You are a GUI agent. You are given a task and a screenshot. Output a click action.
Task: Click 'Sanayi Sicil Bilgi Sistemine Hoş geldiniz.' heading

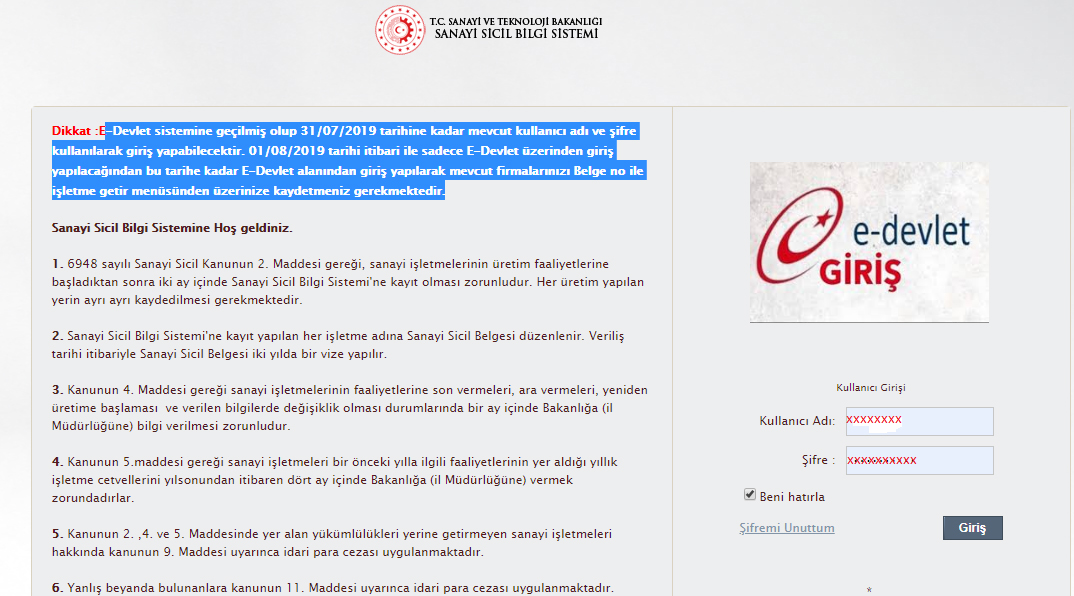172,228
